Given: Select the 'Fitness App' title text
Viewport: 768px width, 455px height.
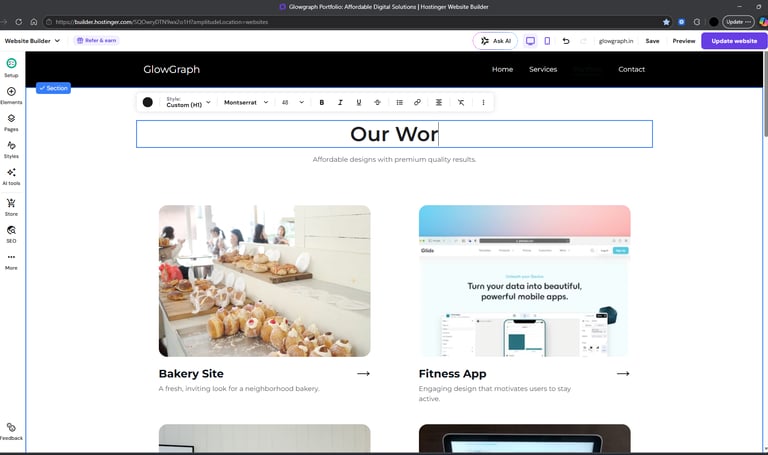Looking at the screenshot, I should point(453,374).
